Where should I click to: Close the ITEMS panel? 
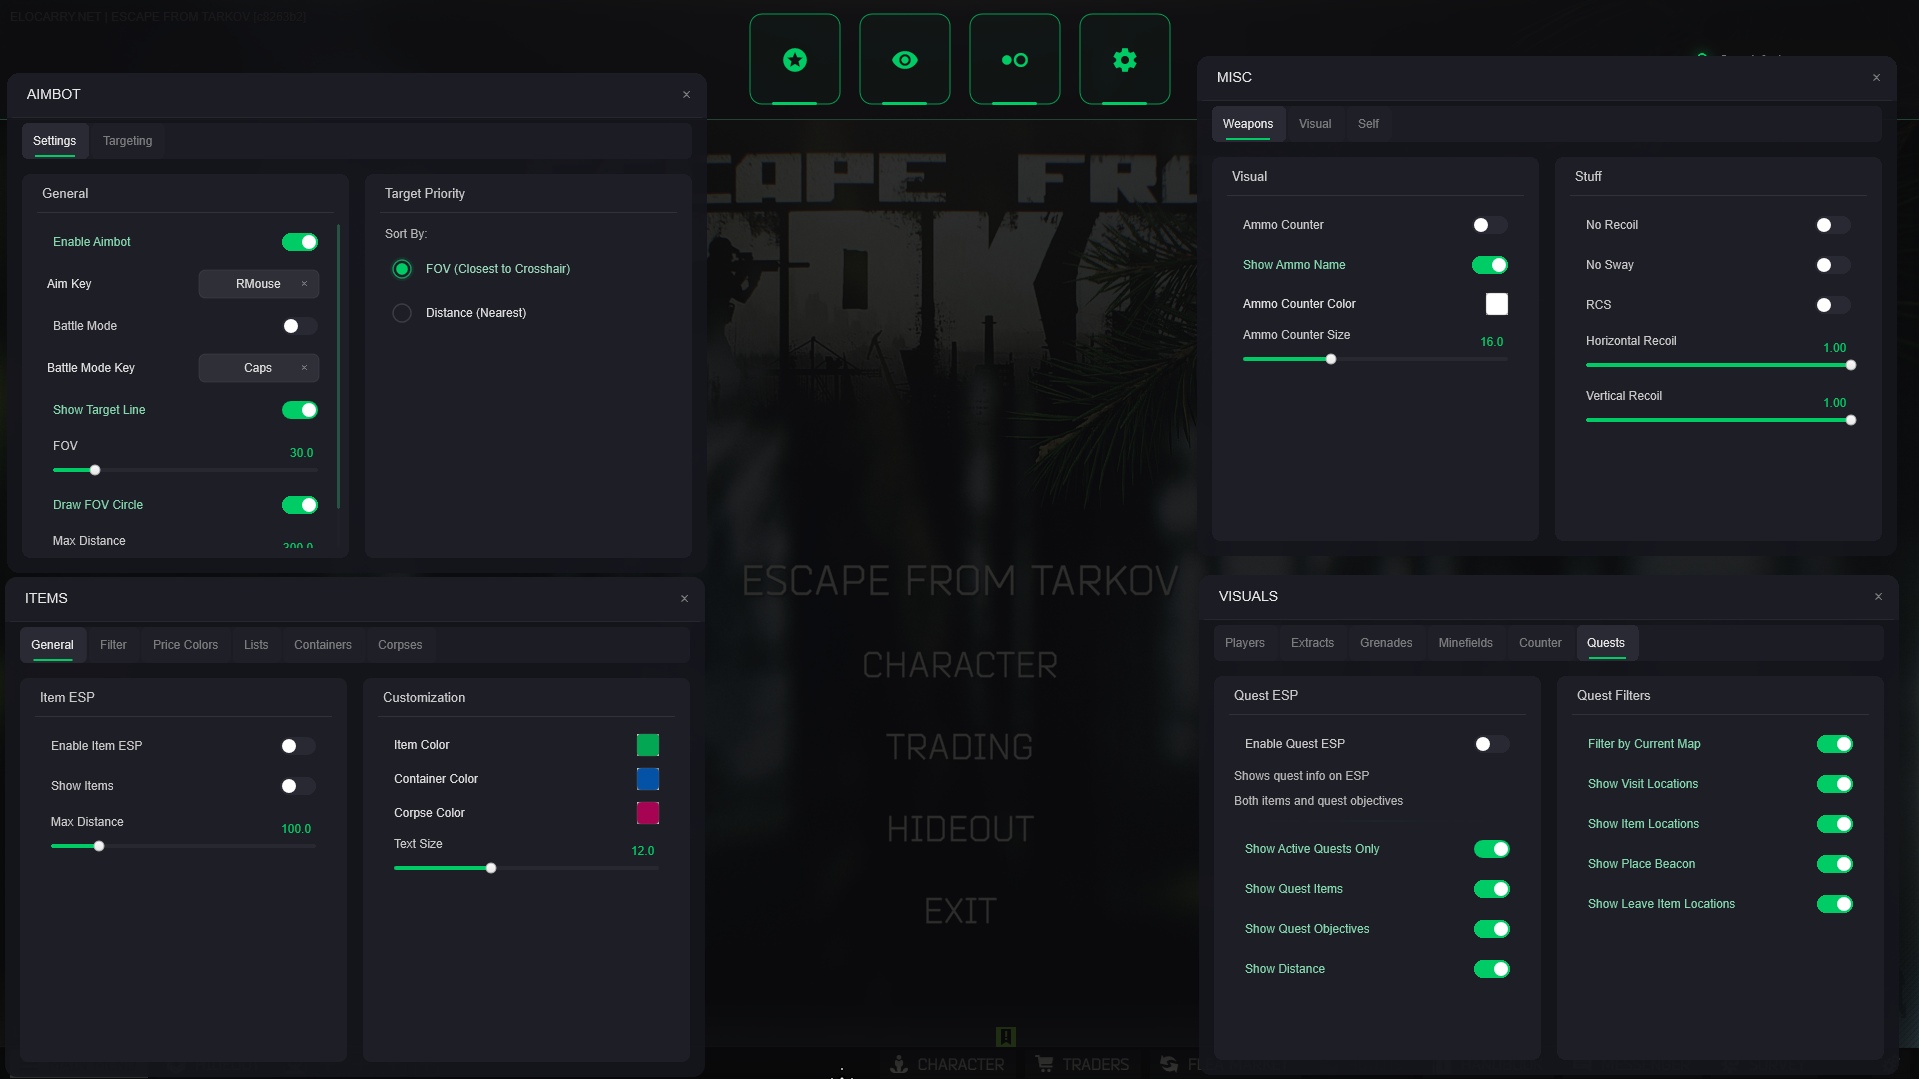tap(684, 599)
